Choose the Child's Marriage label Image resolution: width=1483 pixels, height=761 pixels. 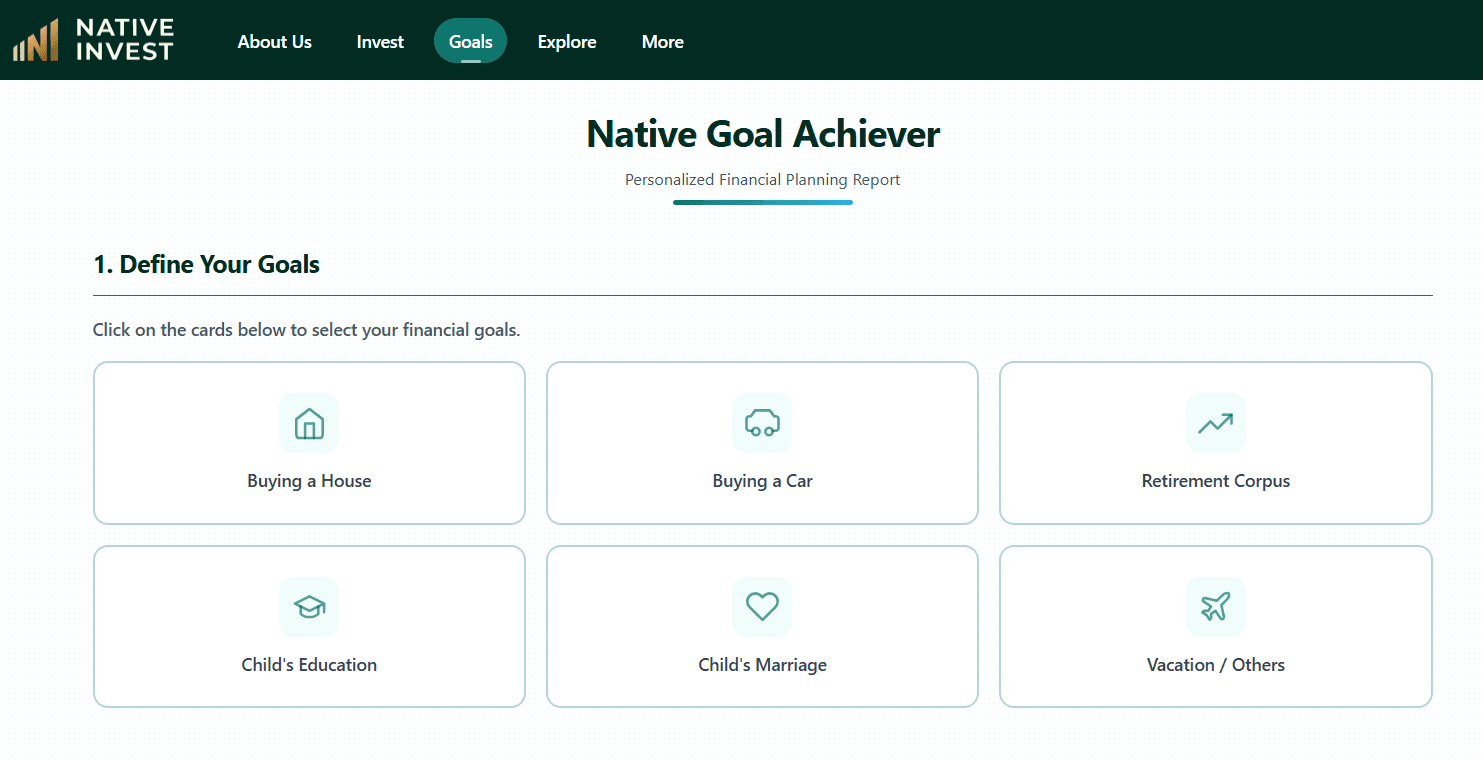click(762, 665)
